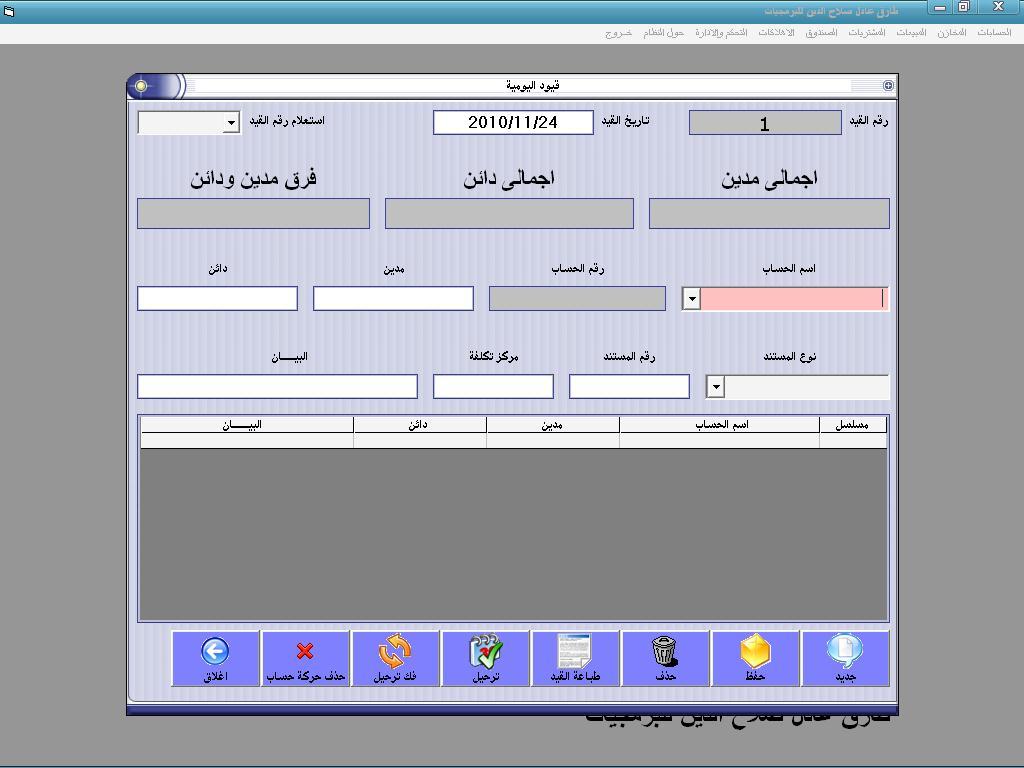Click the مدين (debit) amount input field
This screenshot has width=1024, height=768.
pos(393,298)
